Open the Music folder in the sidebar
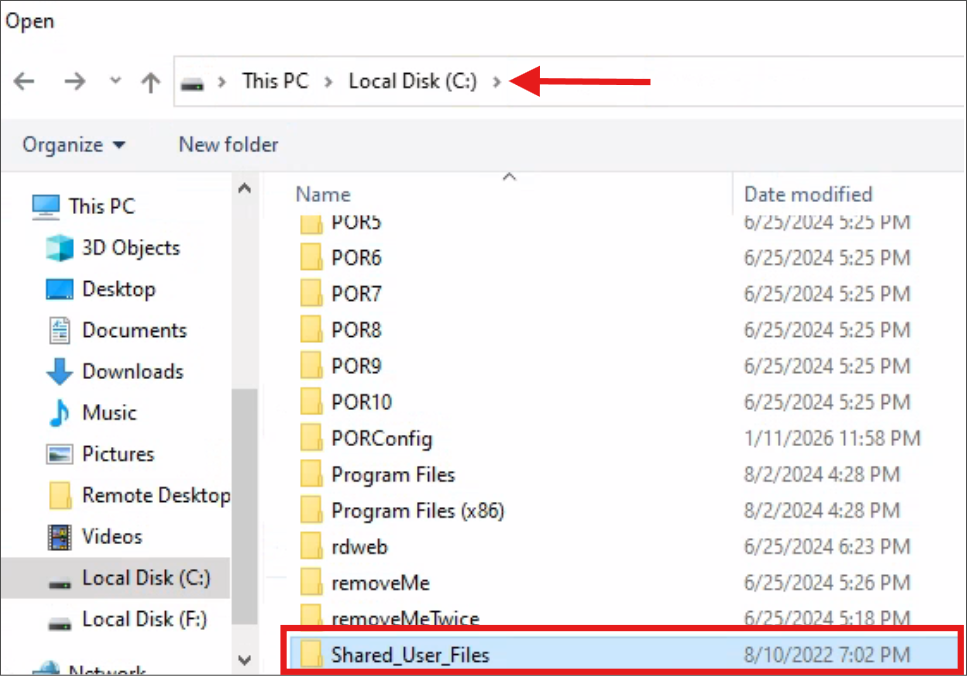This screenshot has height=676, width=967. 109,412
